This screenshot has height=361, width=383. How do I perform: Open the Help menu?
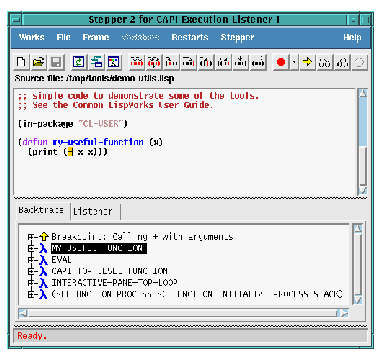coord(352,37)
